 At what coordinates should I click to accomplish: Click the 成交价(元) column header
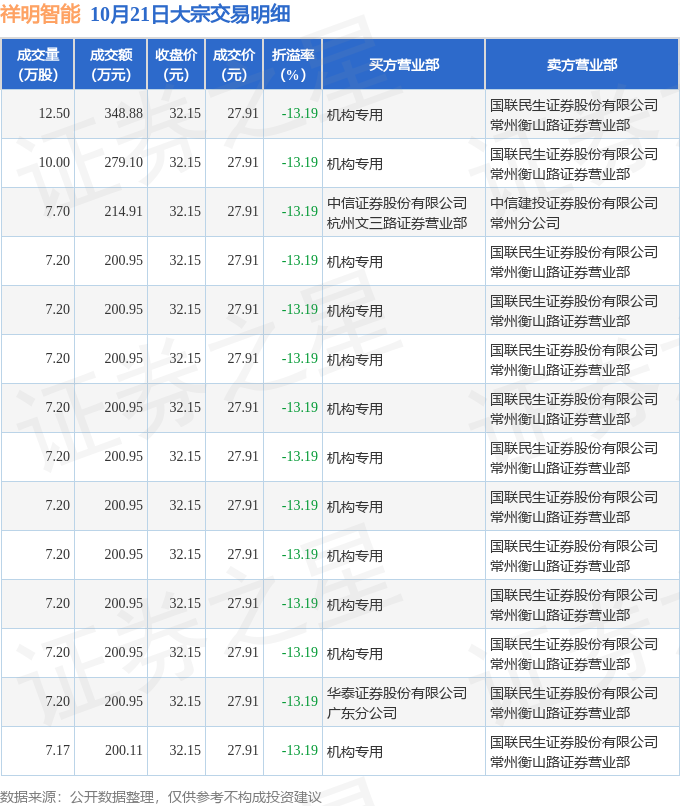tap(234, 65)
